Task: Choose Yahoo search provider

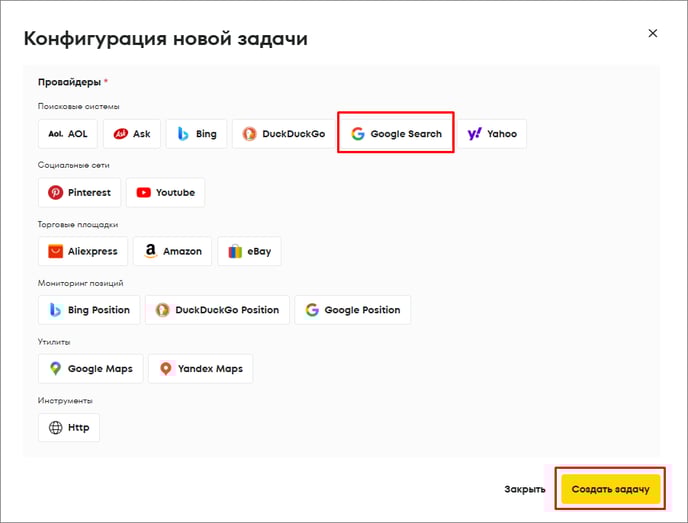Action: (x=492, y=134)
